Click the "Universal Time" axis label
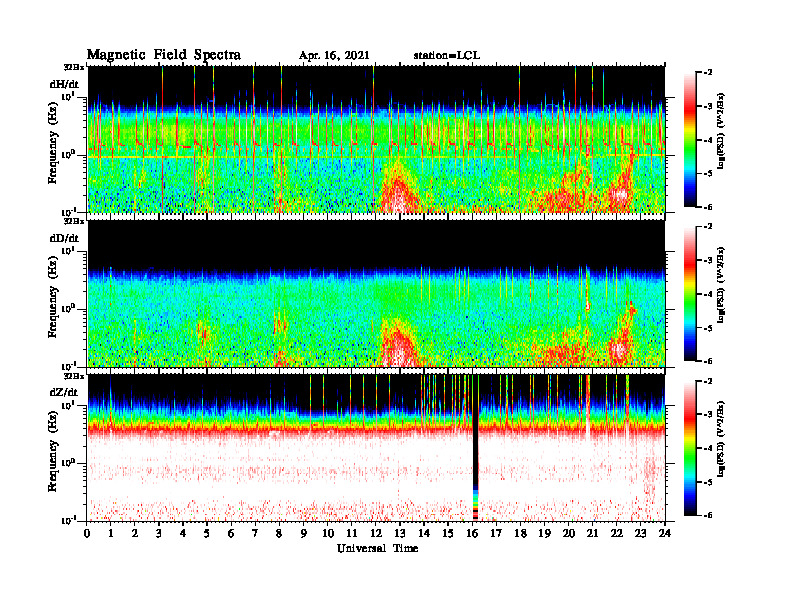792x612 pixels. (x=377, y=548)
